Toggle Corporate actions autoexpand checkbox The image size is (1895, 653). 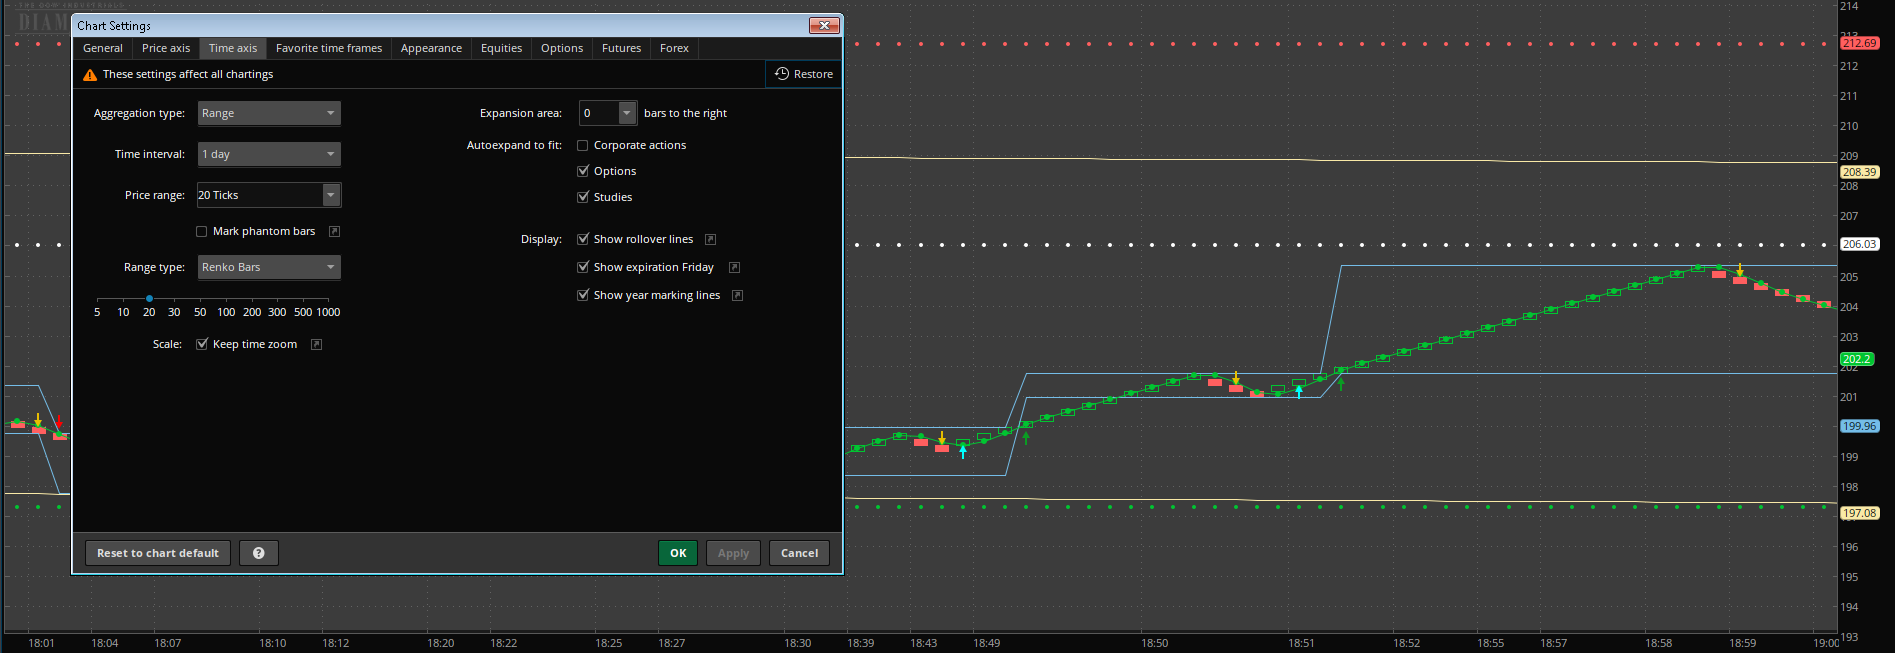tap(583, 145)
